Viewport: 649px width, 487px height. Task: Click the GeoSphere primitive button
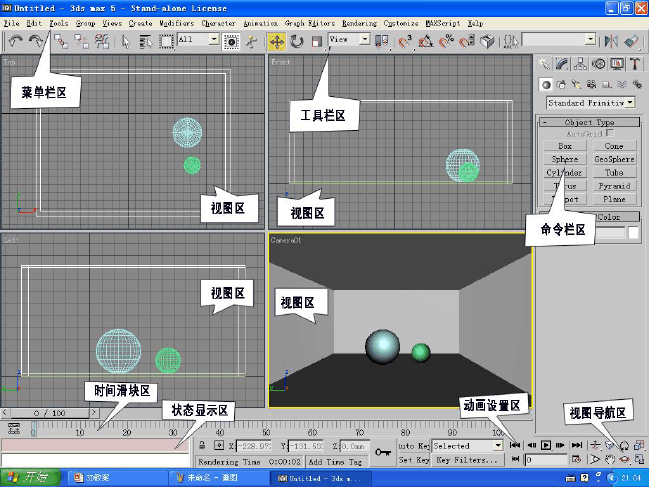tap(614, 159)
